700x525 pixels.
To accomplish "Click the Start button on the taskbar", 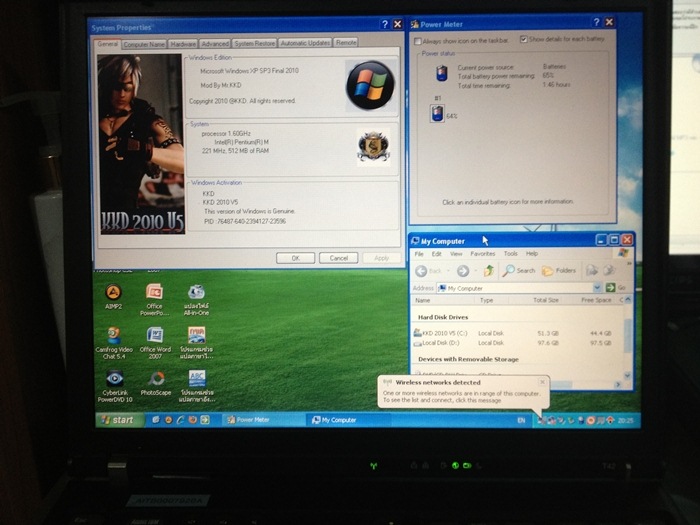I will [x=117, y=420].
